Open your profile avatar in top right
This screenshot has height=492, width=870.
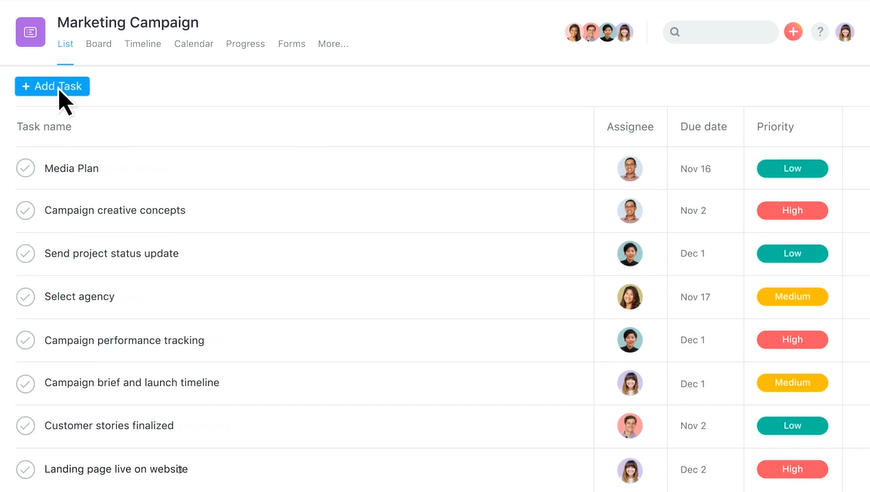click(845, 32)
